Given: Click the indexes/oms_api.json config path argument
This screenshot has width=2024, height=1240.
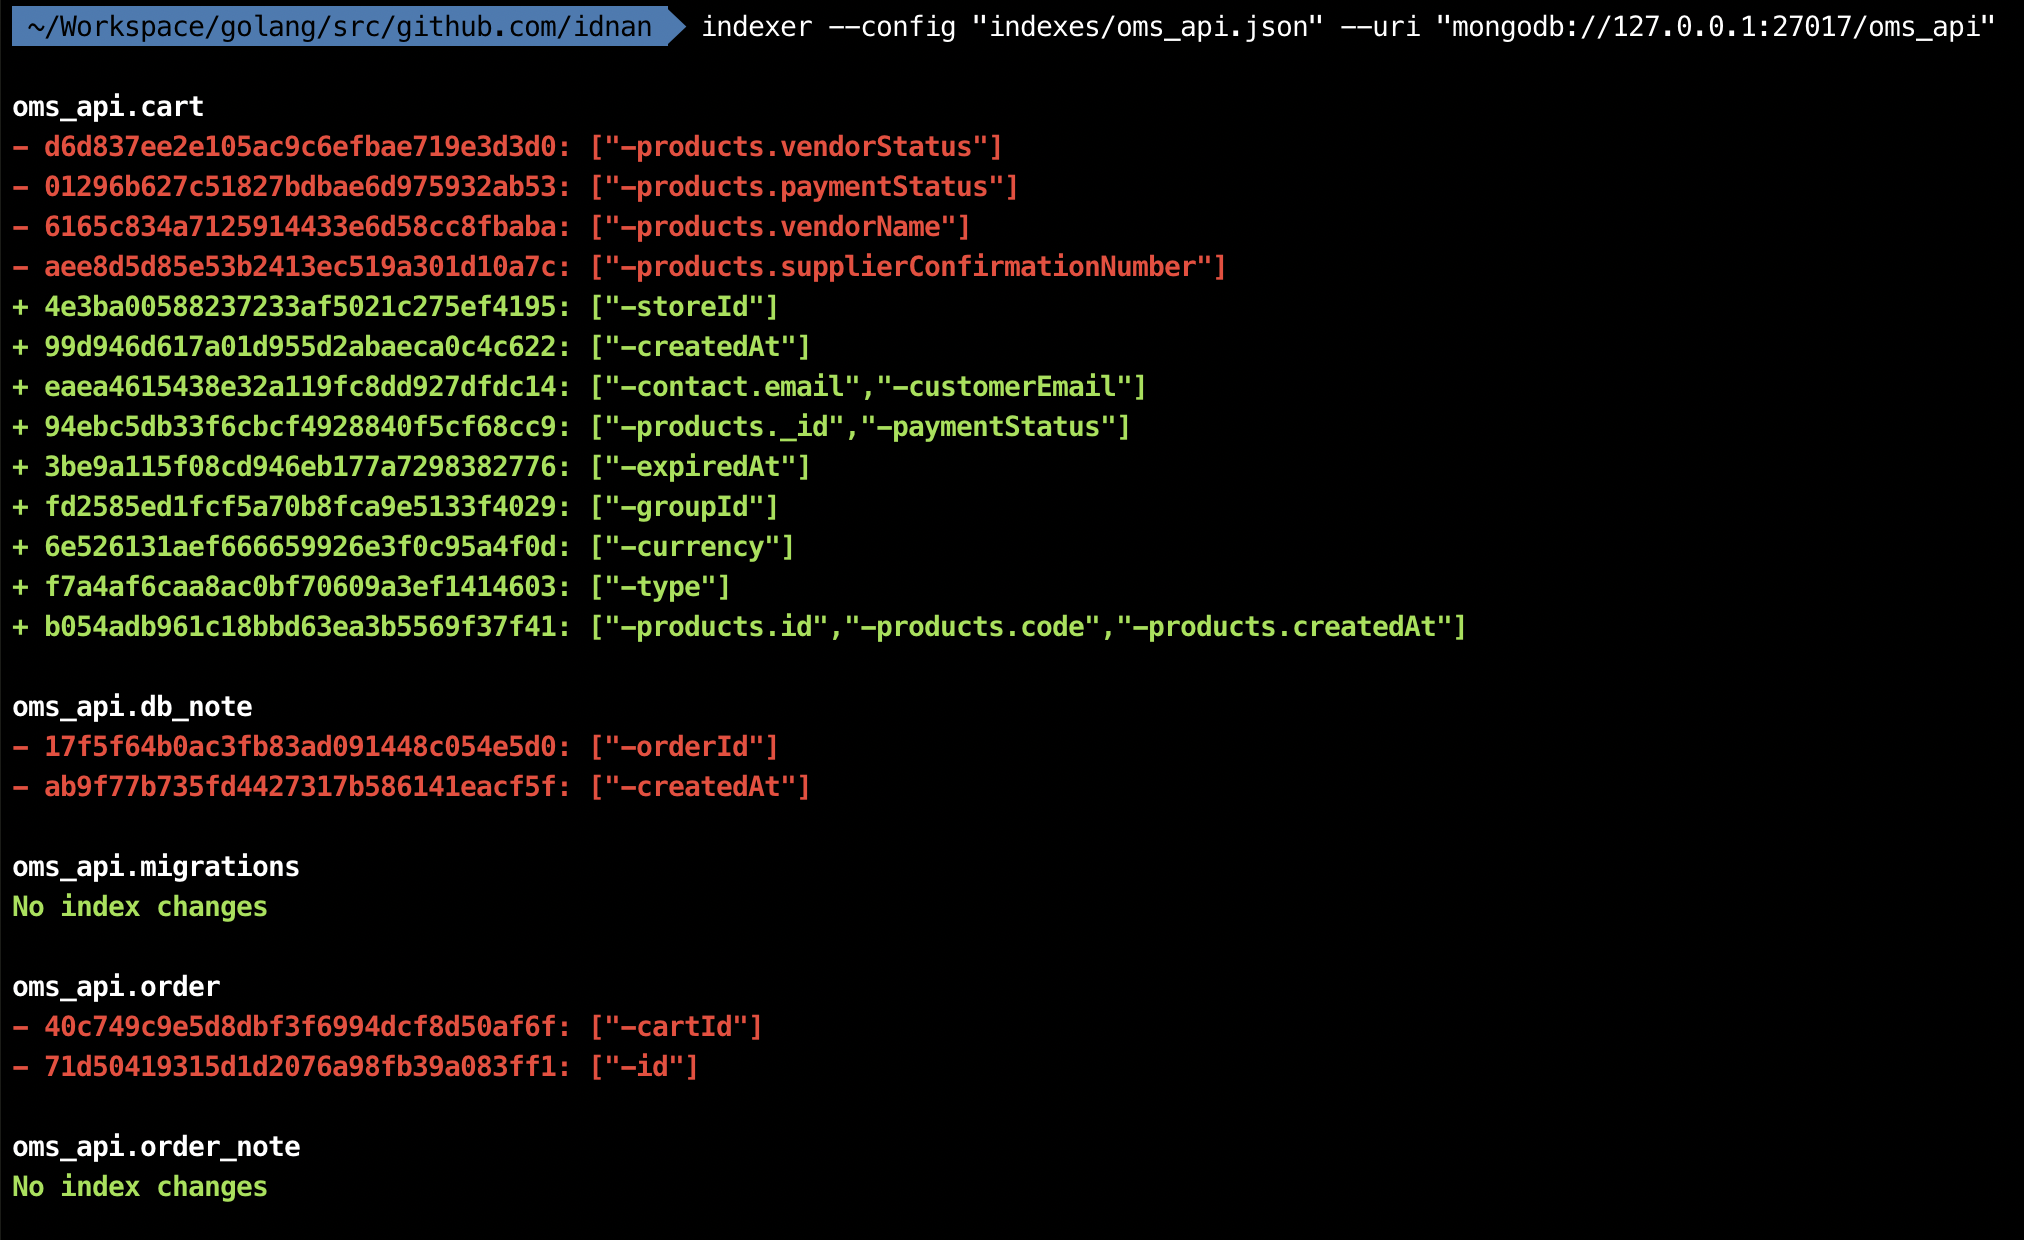Looking at the screenshot, I should (1147, 26).
